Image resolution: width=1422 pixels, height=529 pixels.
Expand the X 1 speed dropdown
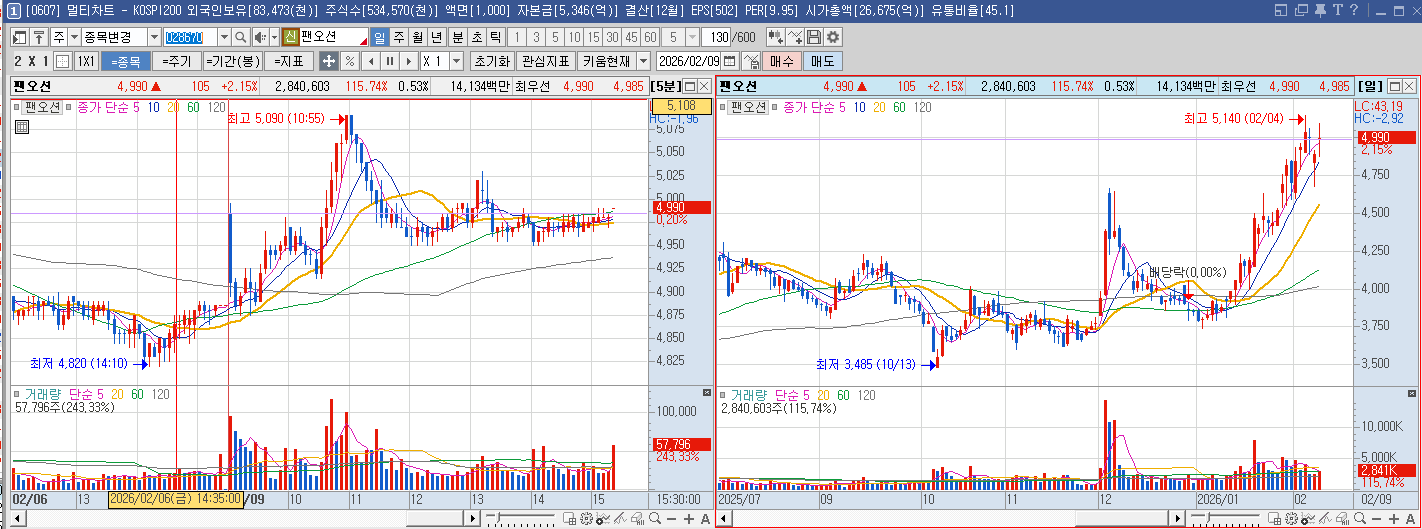[456, 61]
